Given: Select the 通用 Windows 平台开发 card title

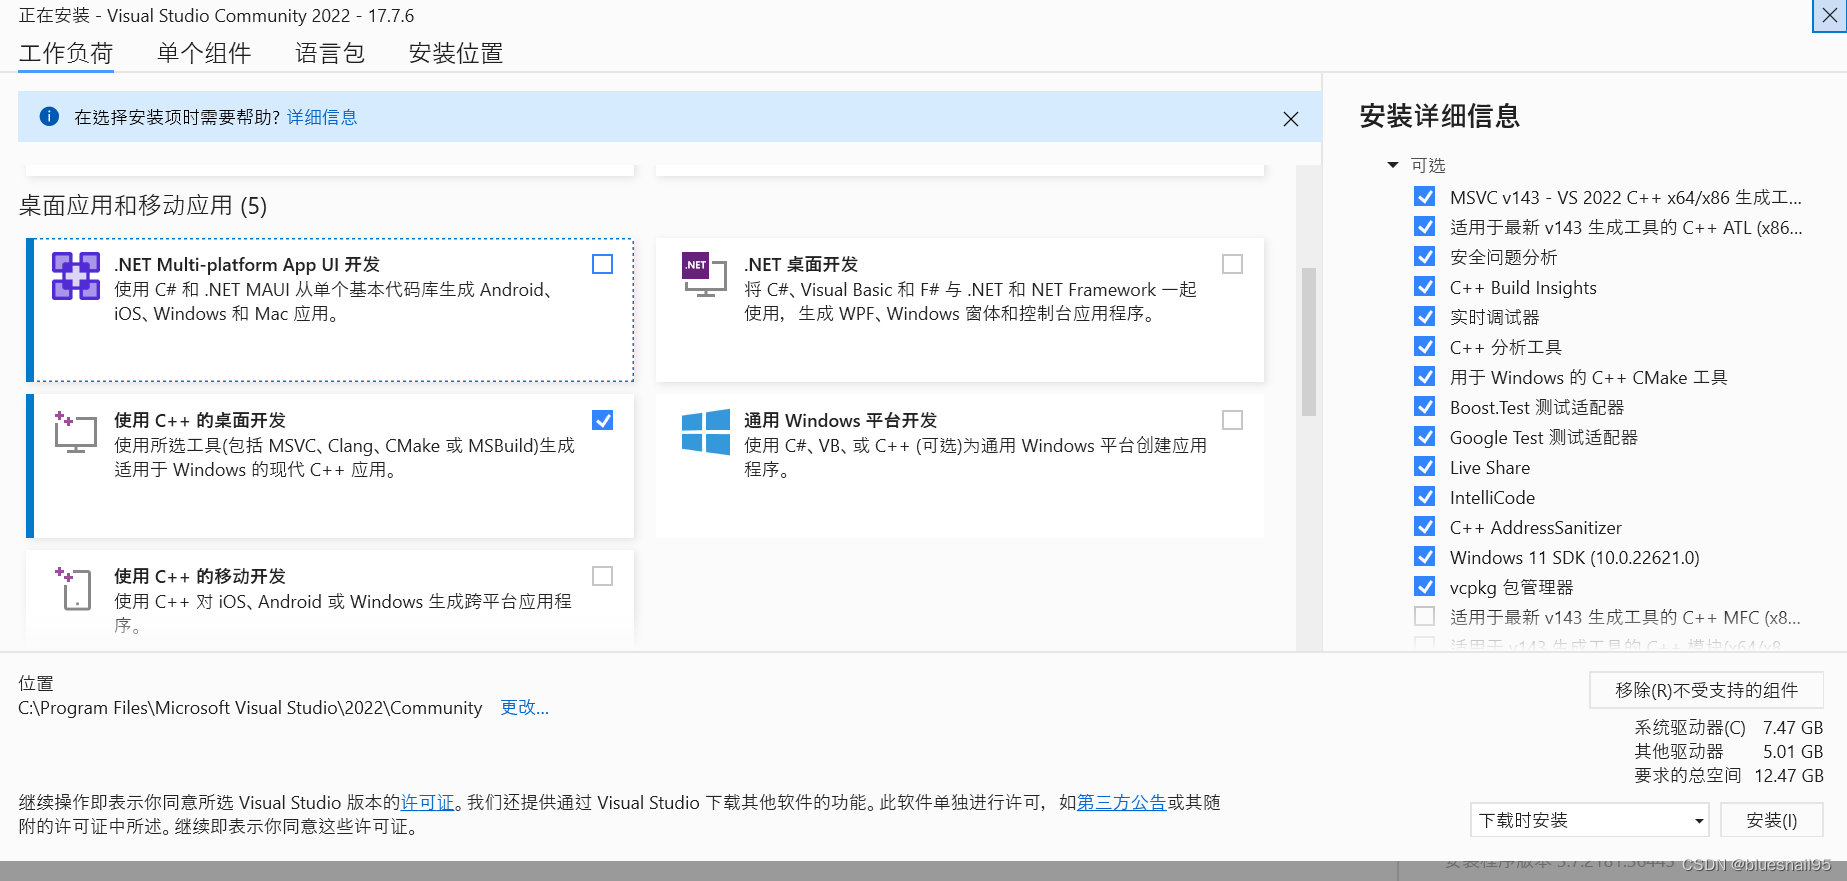Looking at the screenshot, I should (x=841, y=420).
